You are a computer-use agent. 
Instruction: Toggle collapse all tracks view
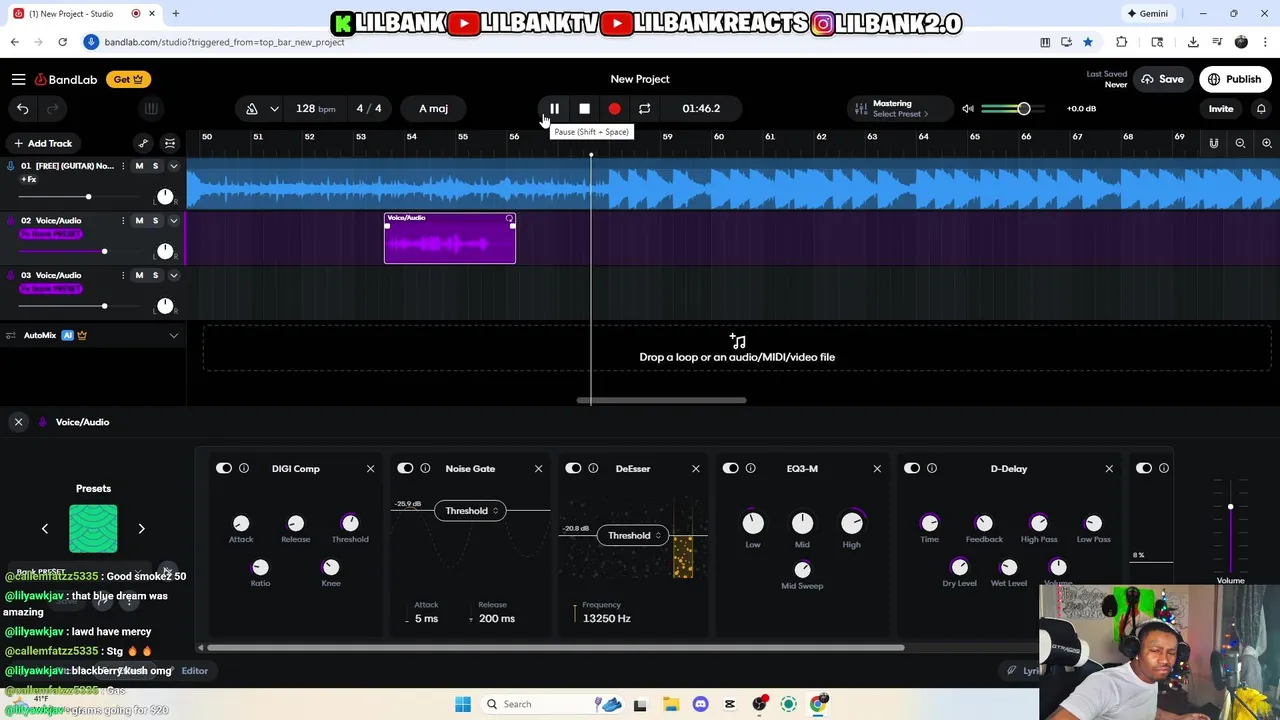[x=170, y=143]
